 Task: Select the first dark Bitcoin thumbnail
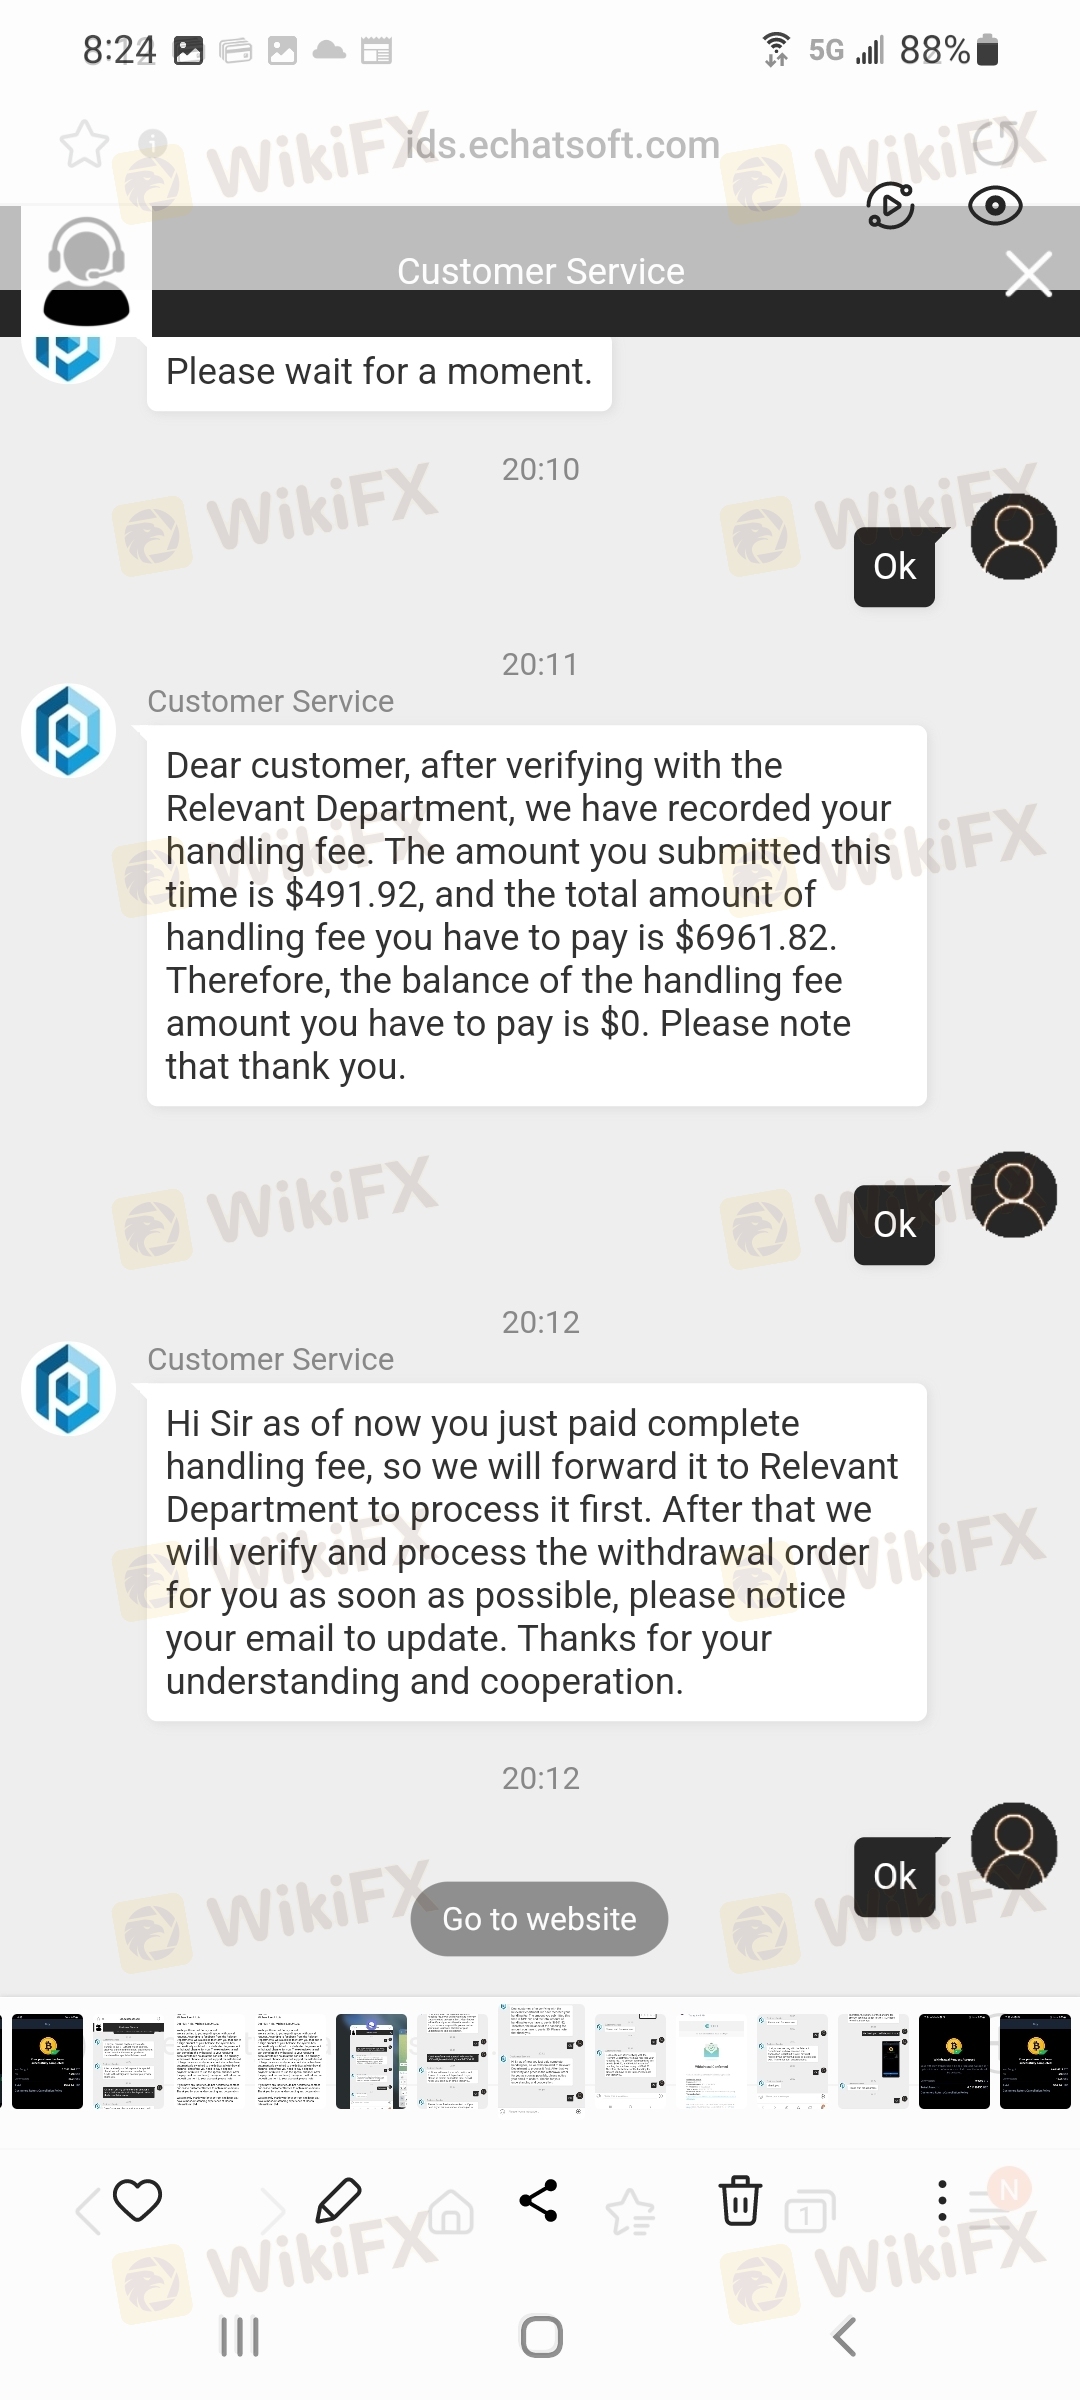tap(47, 2061)
